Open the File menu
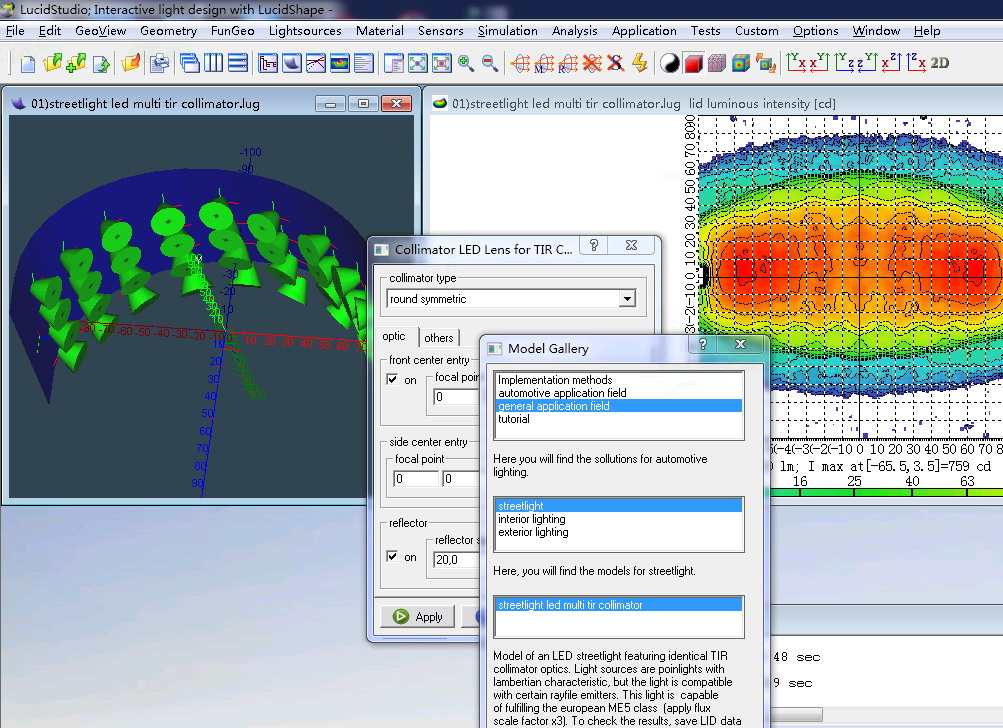The height and width of the screenshot is (728, 1003). [15, 31]
